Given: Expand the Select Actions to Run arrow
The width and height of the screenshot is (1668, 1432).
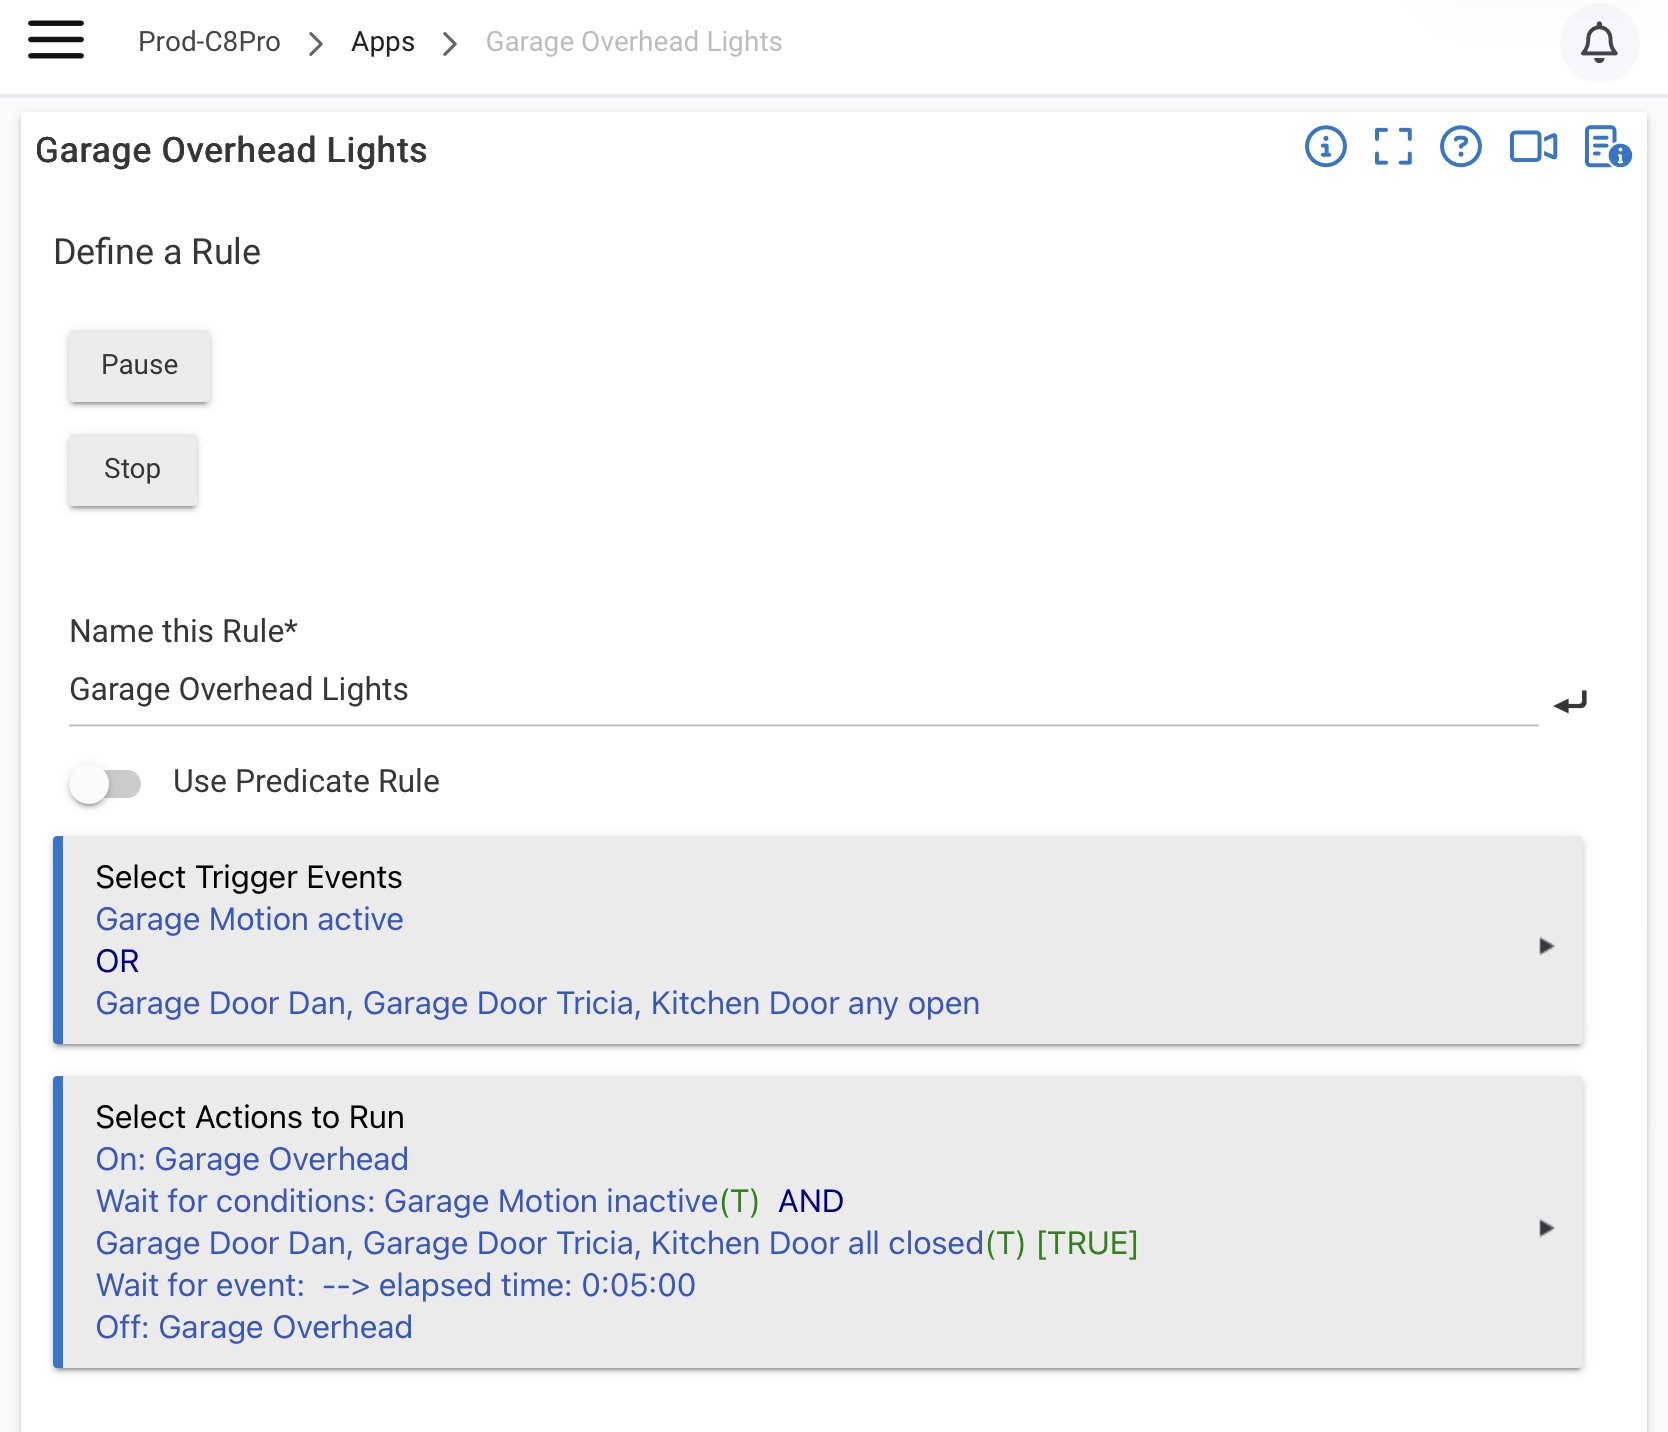Looking at the screenshot, I should click(1546, 1228).
